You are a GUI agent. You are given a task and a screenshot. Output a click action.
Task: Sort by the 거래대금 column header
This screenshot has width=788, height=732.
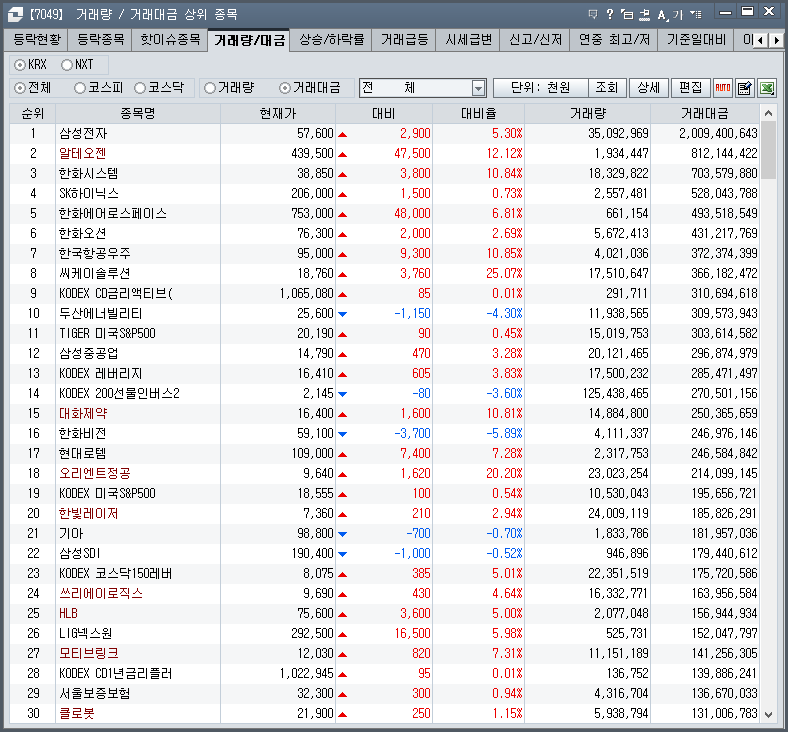(705, 114)
